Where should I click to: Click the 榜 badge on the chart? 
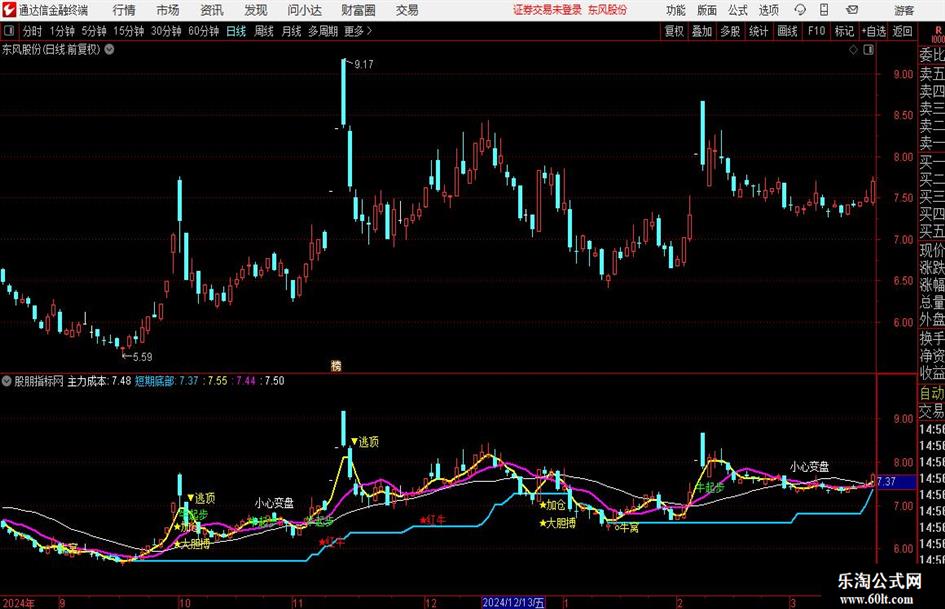point(336,365)
